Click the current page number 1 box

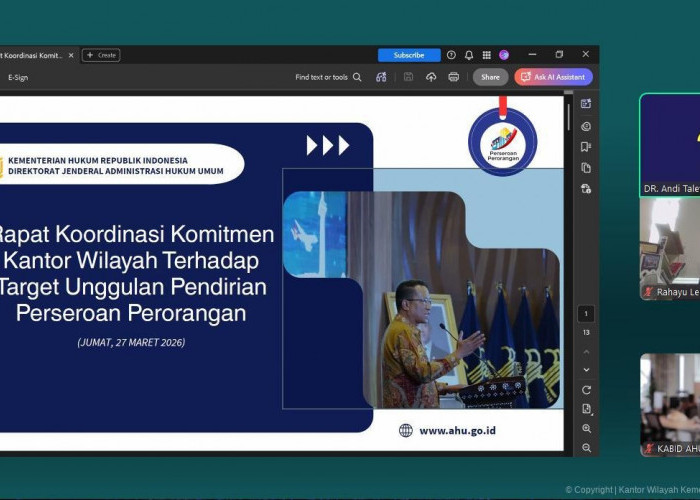pos(586,314)
